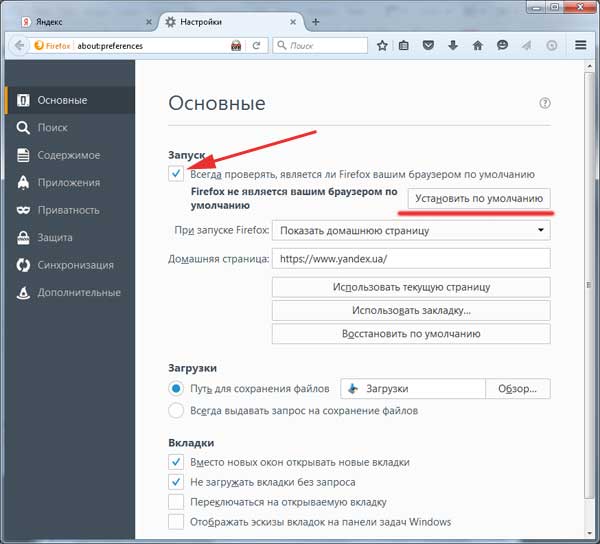Click the Home icon in toolbar
The width and height of the screenshot is (600, 544).
[478, 45]
